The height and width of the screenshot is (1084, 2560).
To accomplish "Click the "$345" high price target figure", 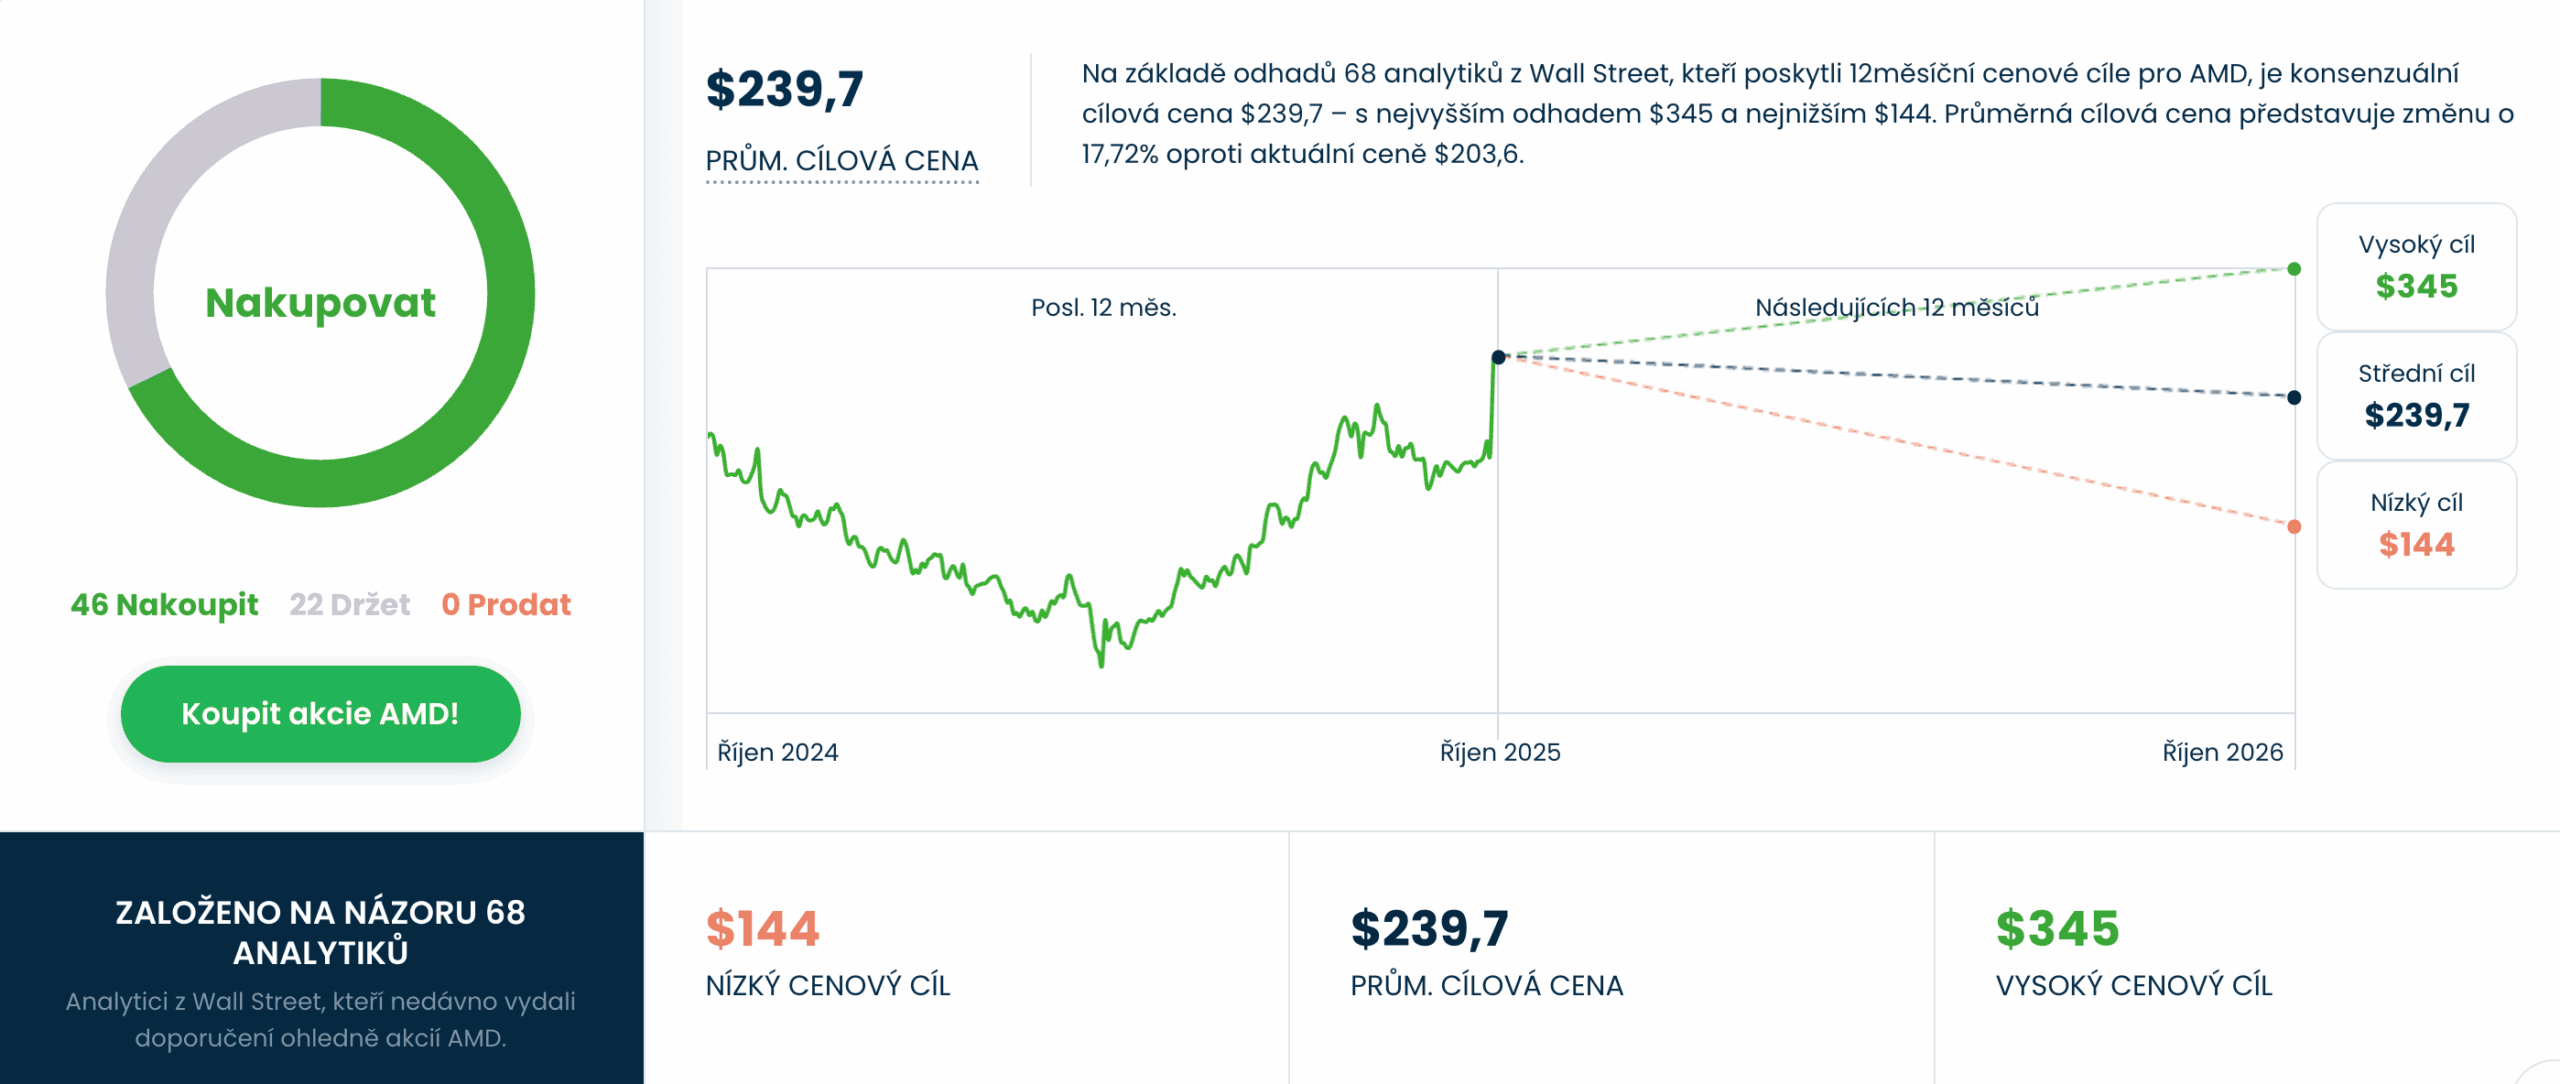I will pyautogui.click(x=2057, y=928).
